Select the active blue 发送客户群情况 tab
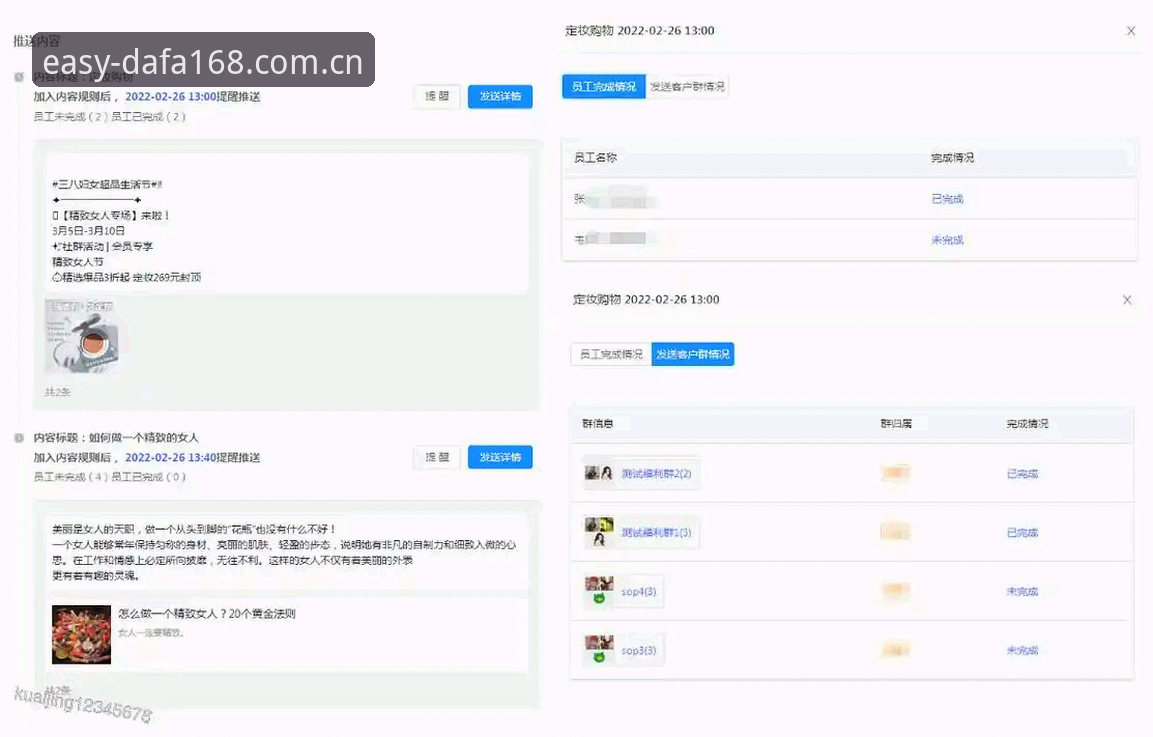The width and height of the screenshot is (1153, 737). 693,355
